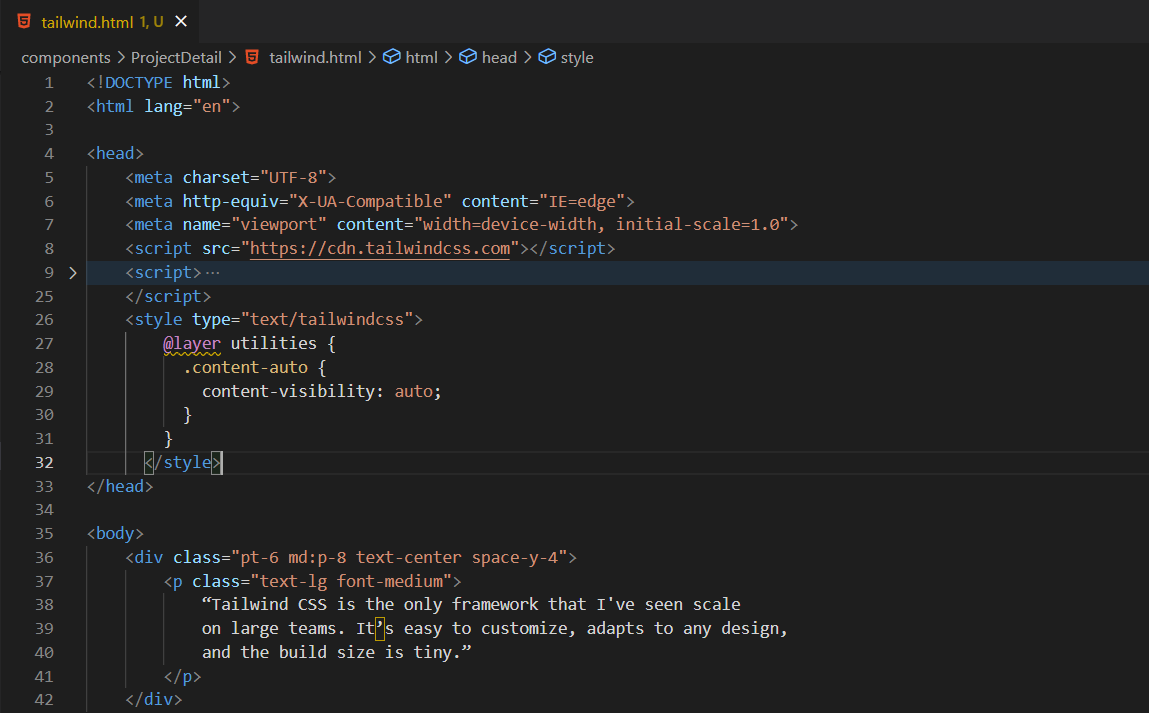Place cursor on the opening body tag

[x=115, y=533]
